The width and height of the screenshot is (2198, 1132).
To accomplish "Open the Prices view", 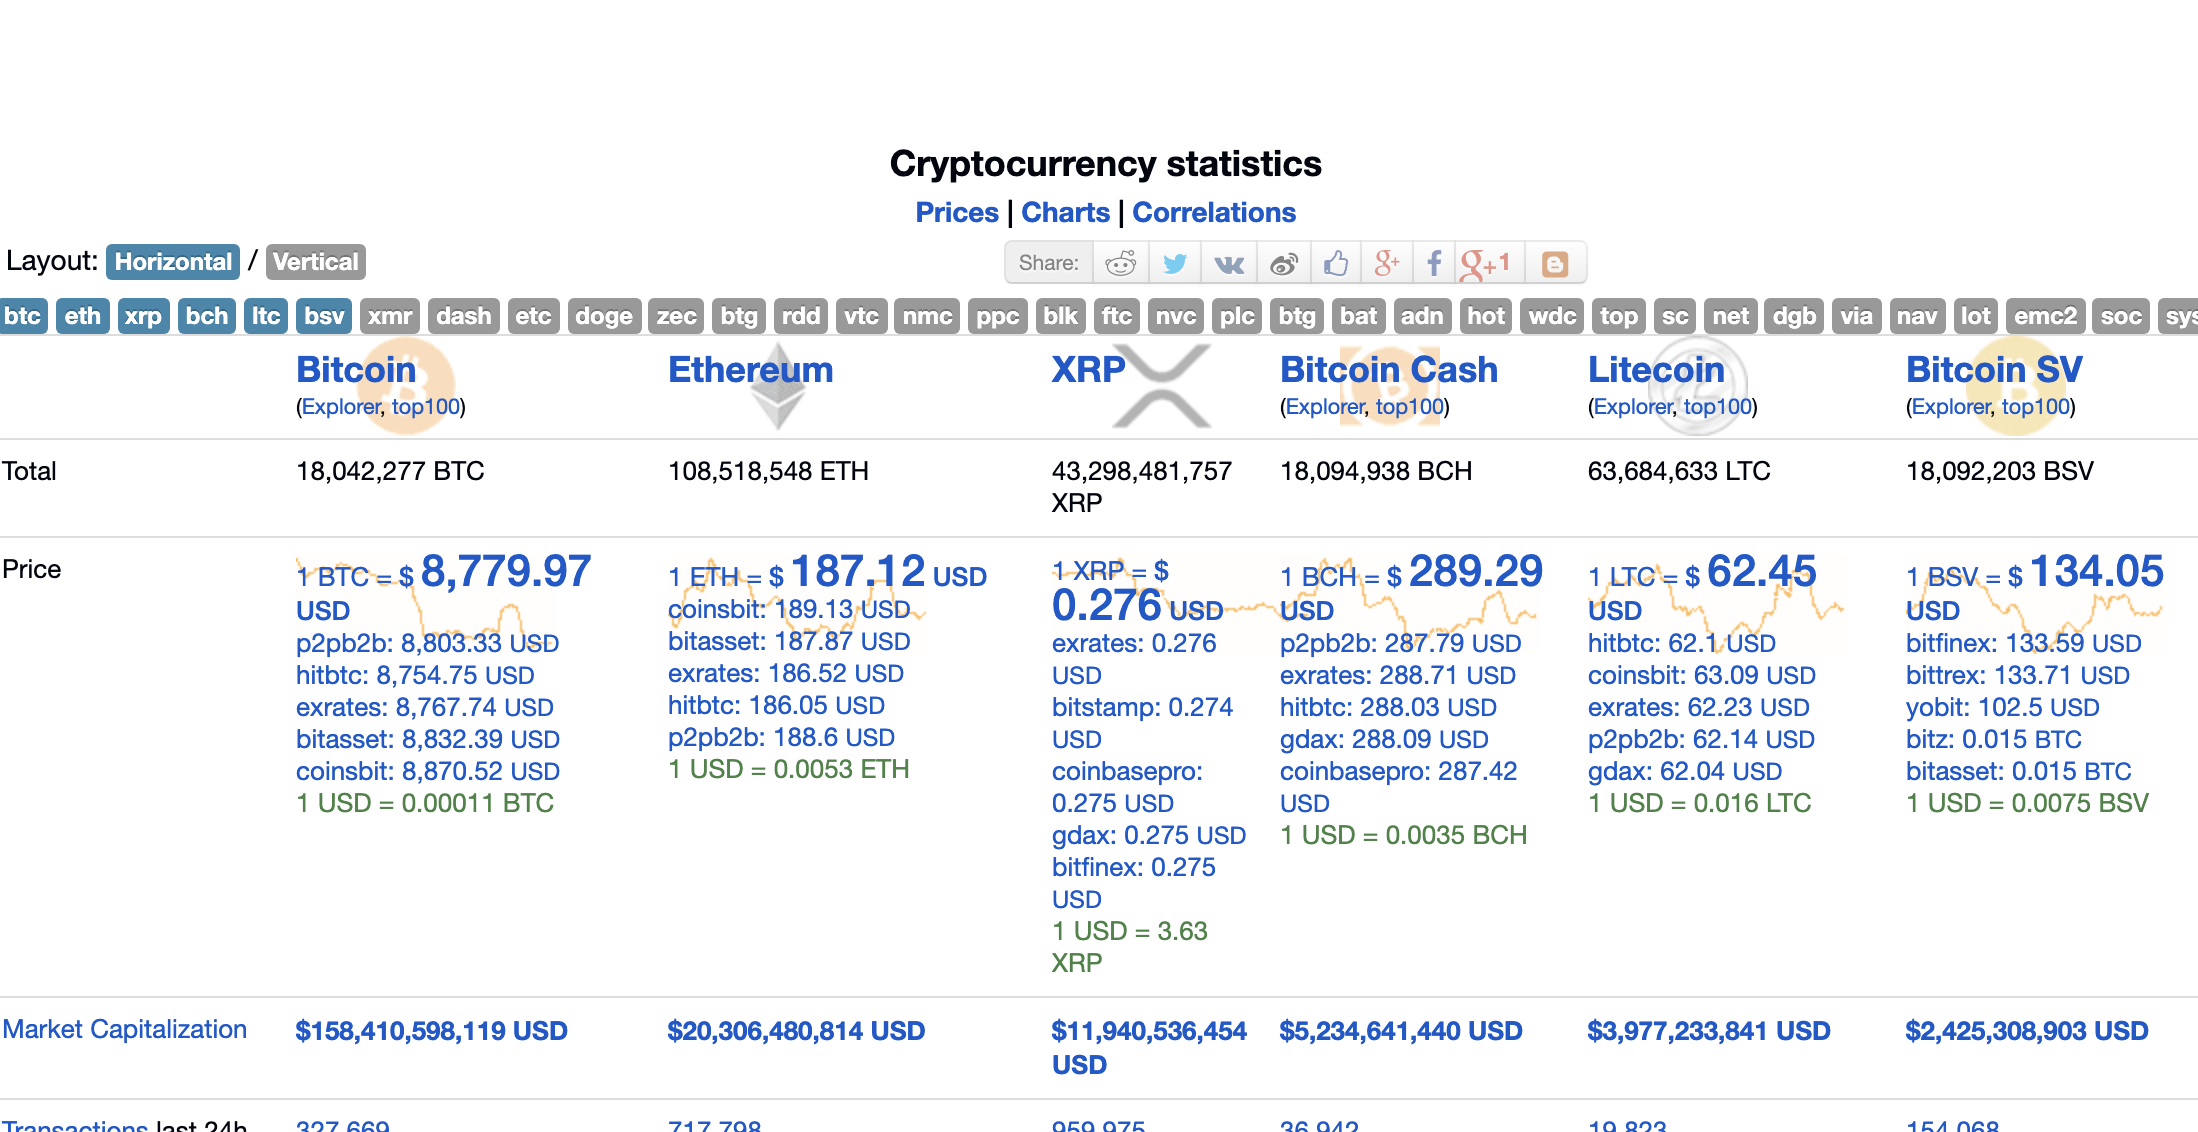I will click(955, 211).
